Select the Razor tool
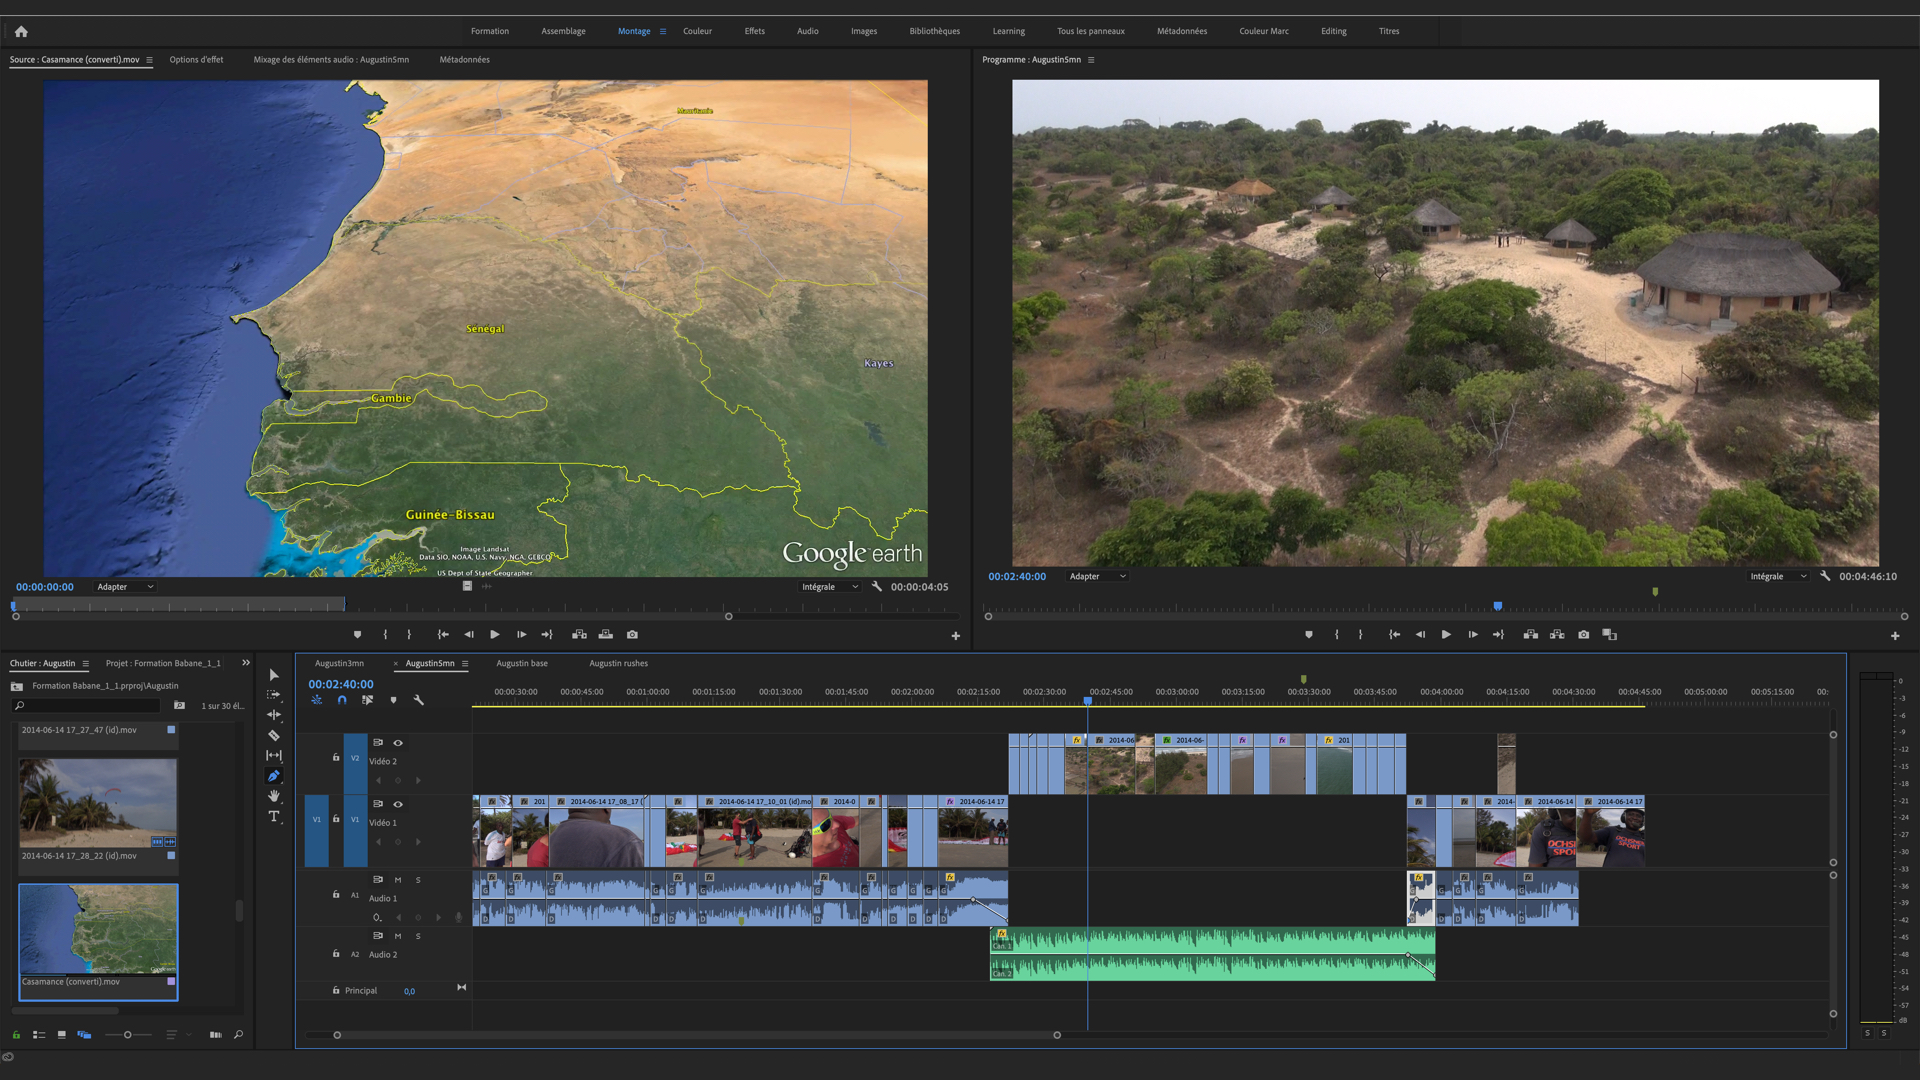 (274, 735)
